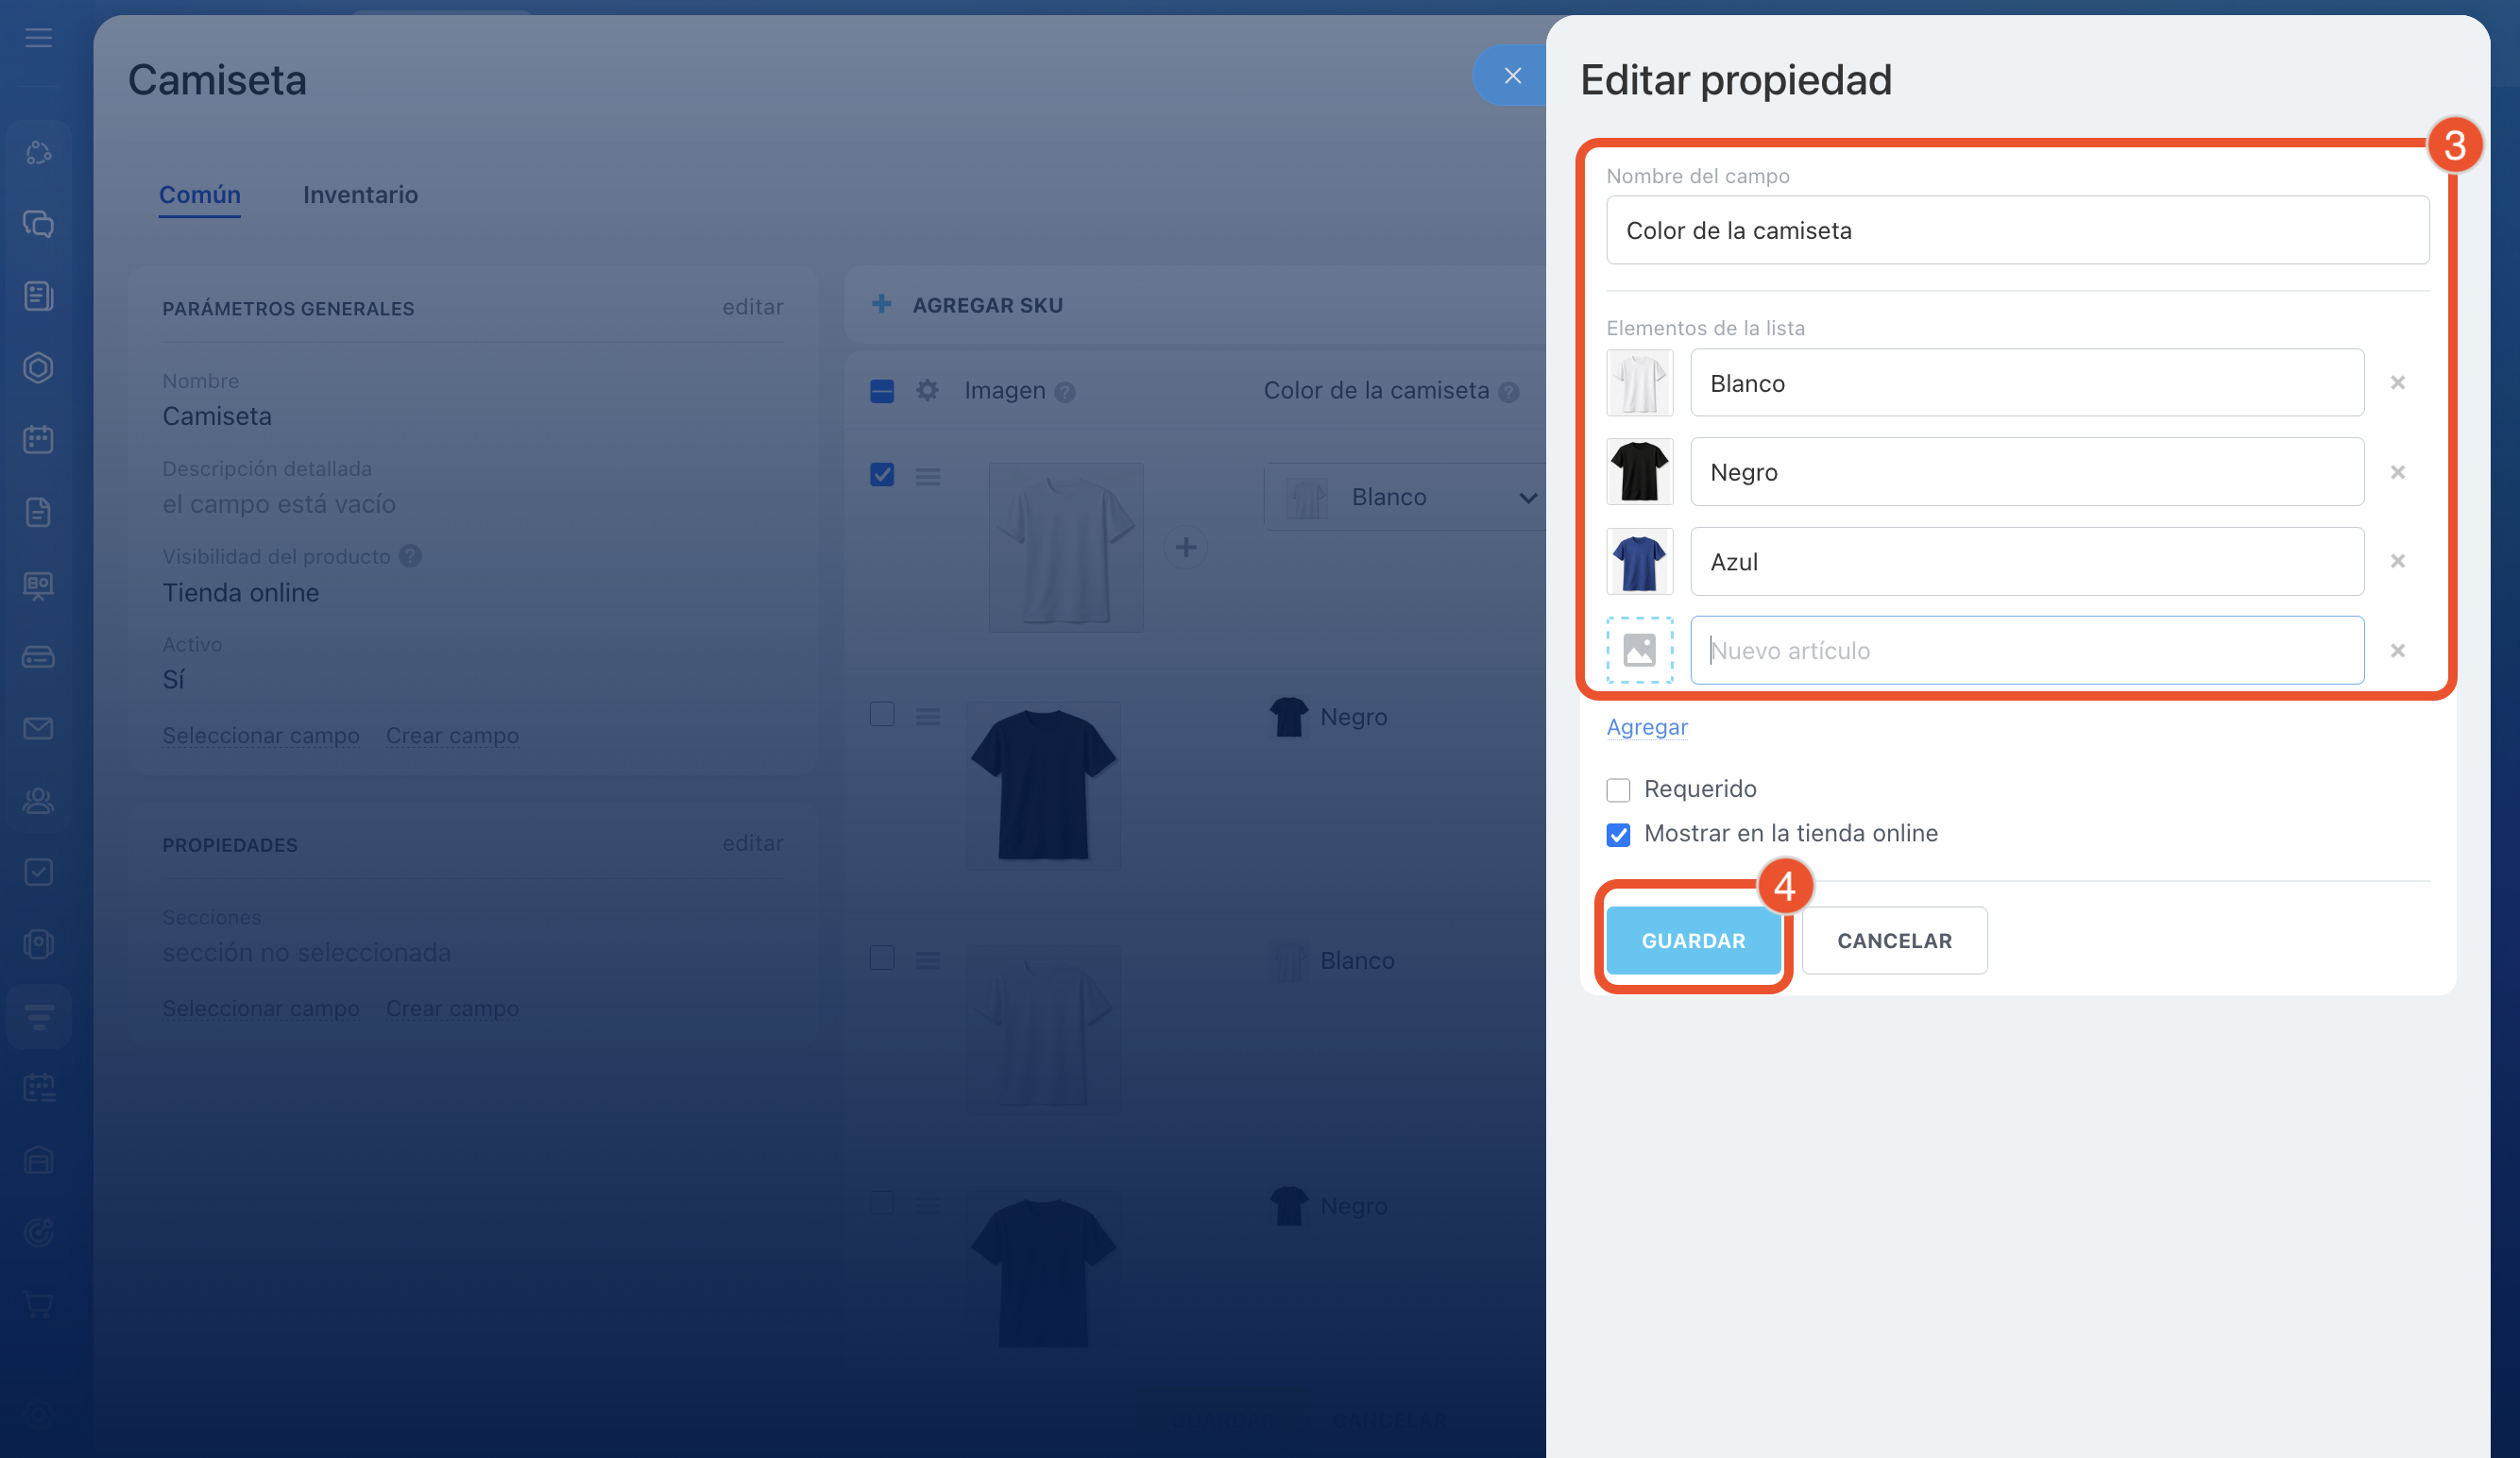Delete the Azul list element
This screenshot has width=2520, height=1458.
point(2397,561)
